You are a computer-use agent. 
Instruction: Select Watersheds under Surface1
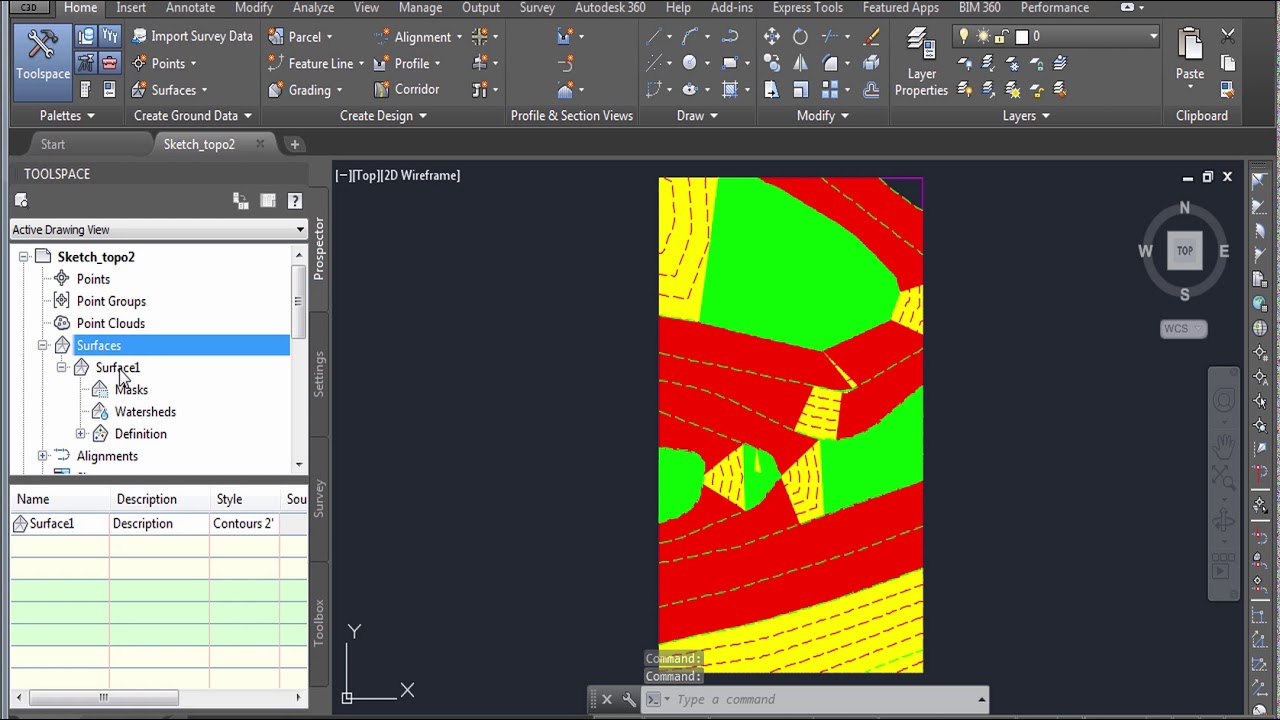(145, 412)
